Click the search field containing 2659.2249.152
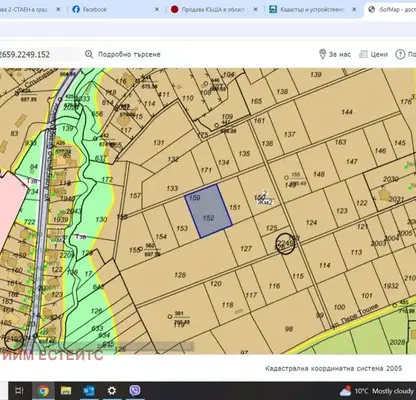Screen dimensions: 416x400 pos(39,54)
